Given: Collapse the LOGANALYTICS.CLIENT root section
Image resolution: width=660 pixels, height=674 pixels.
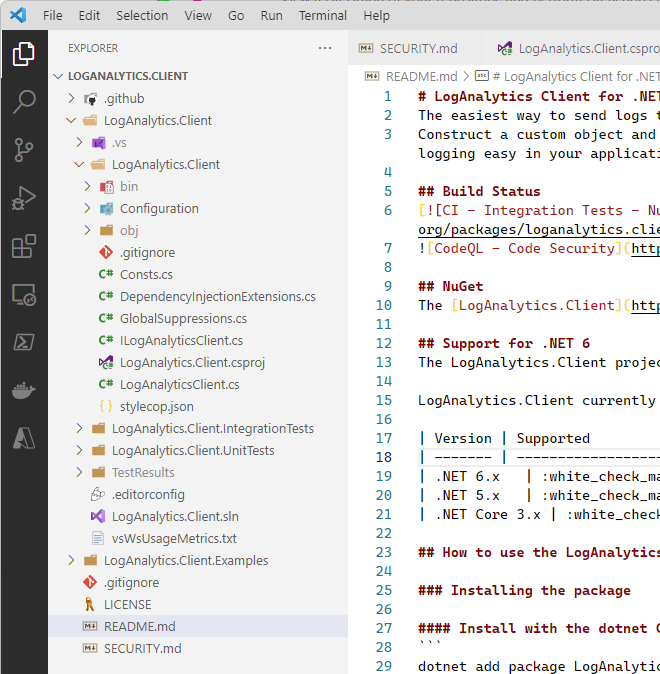Looking at the screenshot, I should pos(127,76).
